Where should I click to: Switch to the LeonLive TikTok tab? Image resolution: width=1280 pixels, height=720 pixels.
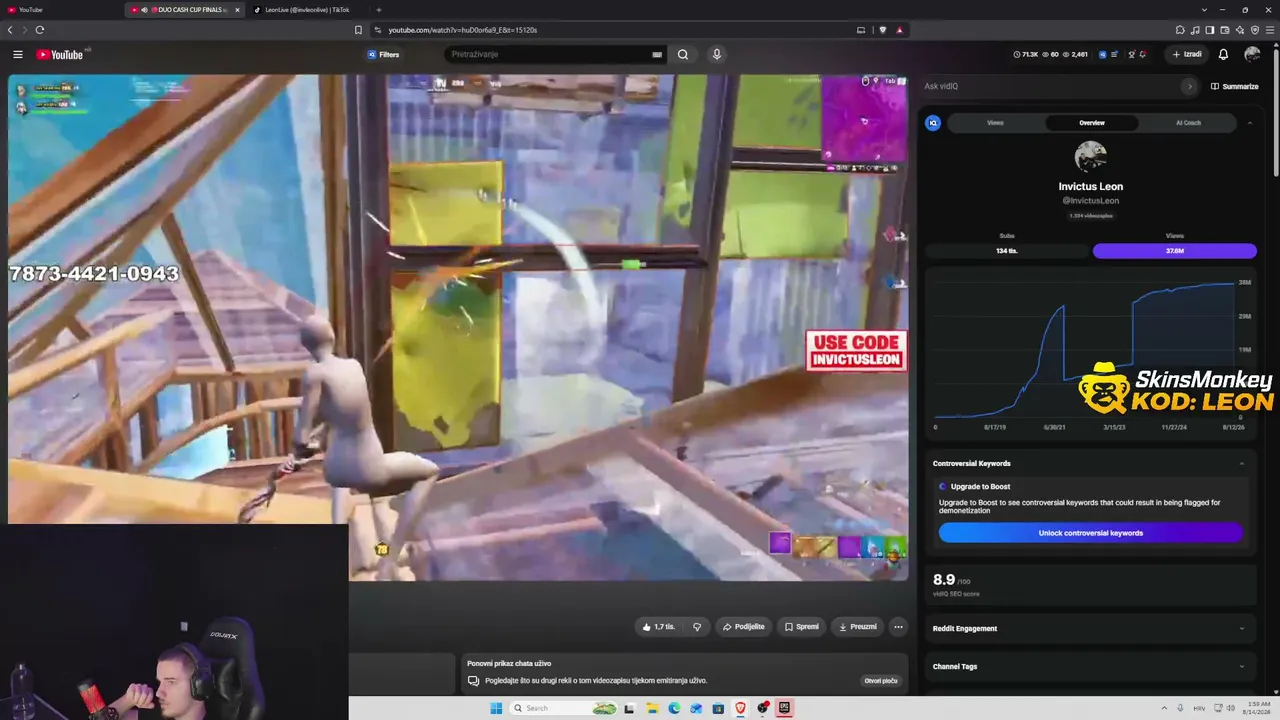pyautogui.click(x=308, y=9)
